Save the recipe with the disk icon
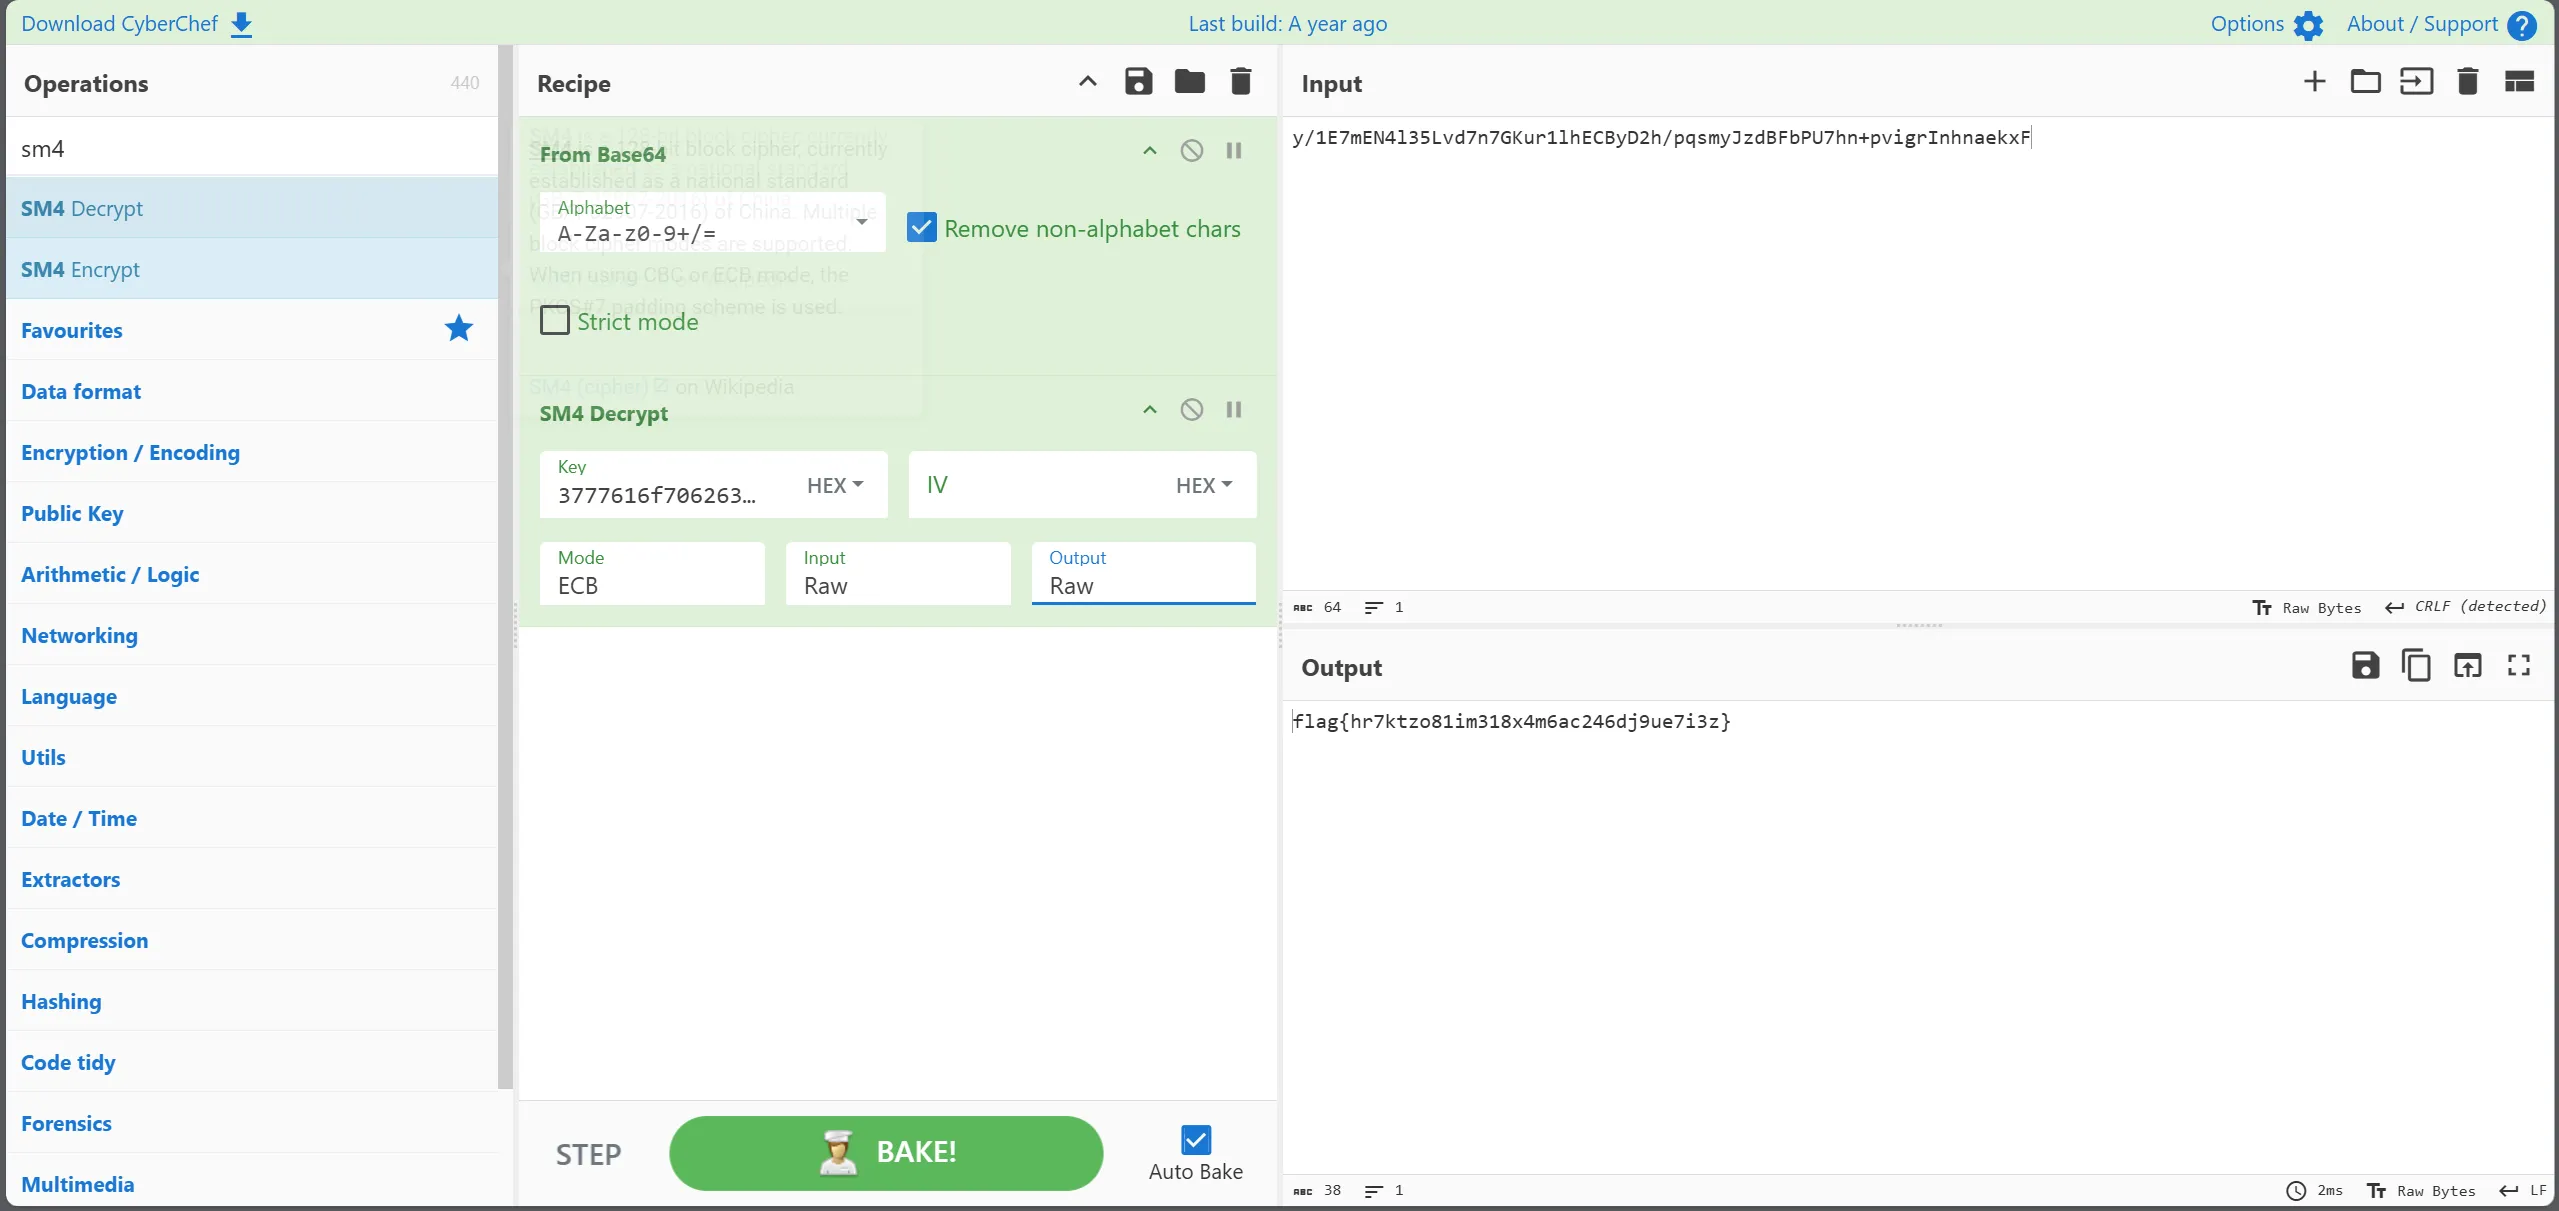This screenshot has height=1211, width=2559. pyautogui.click(x=1138, y=82)
